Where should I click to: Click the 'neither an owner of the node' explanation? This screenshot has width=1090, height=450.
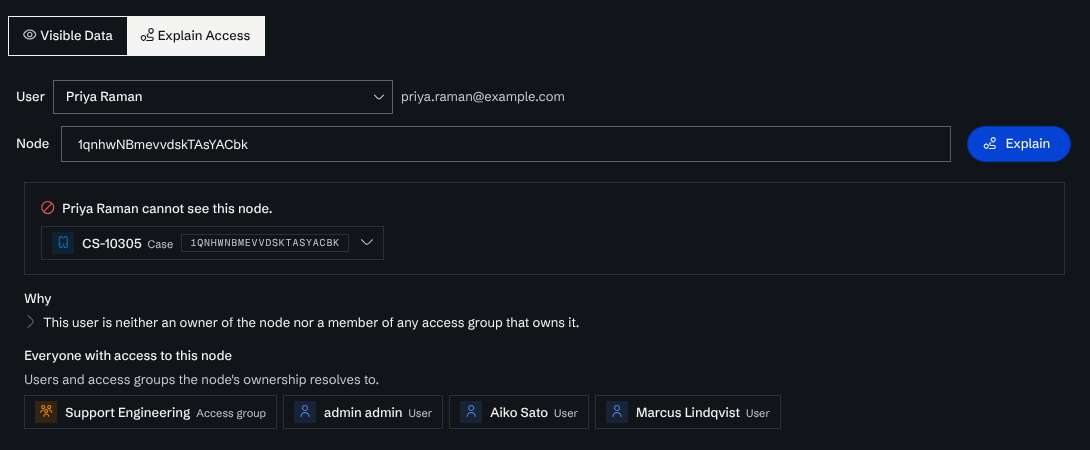click(x=311, y=323)
